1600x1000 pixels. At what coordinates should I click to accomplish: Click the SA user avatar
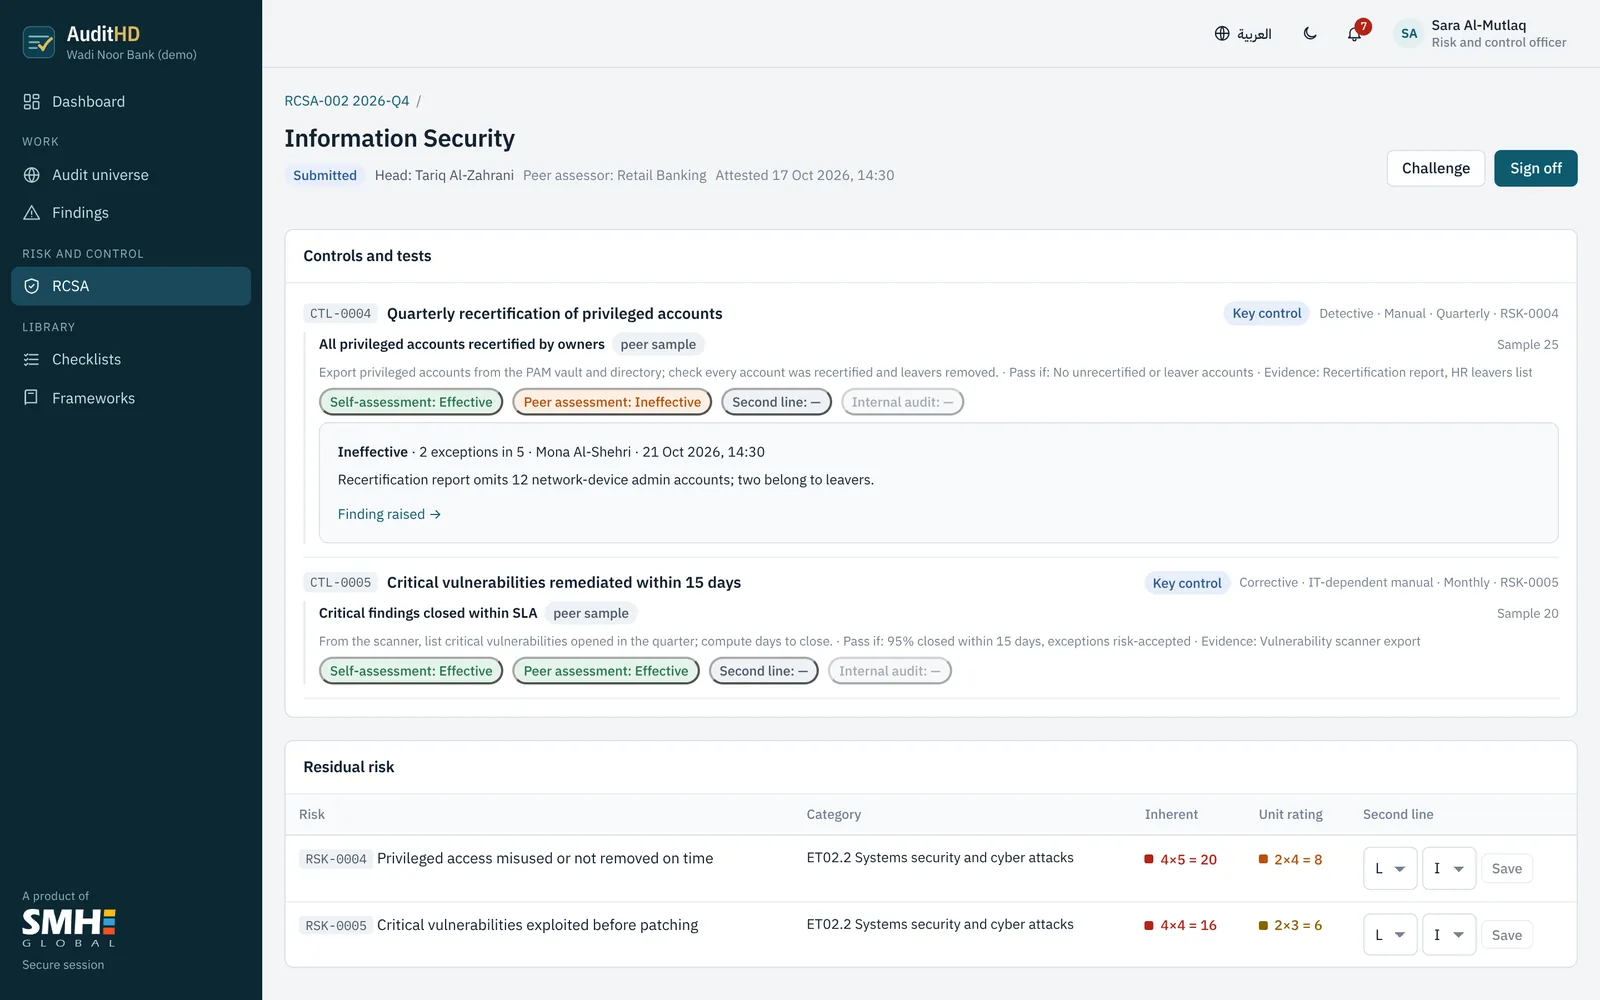[1409, 34]
